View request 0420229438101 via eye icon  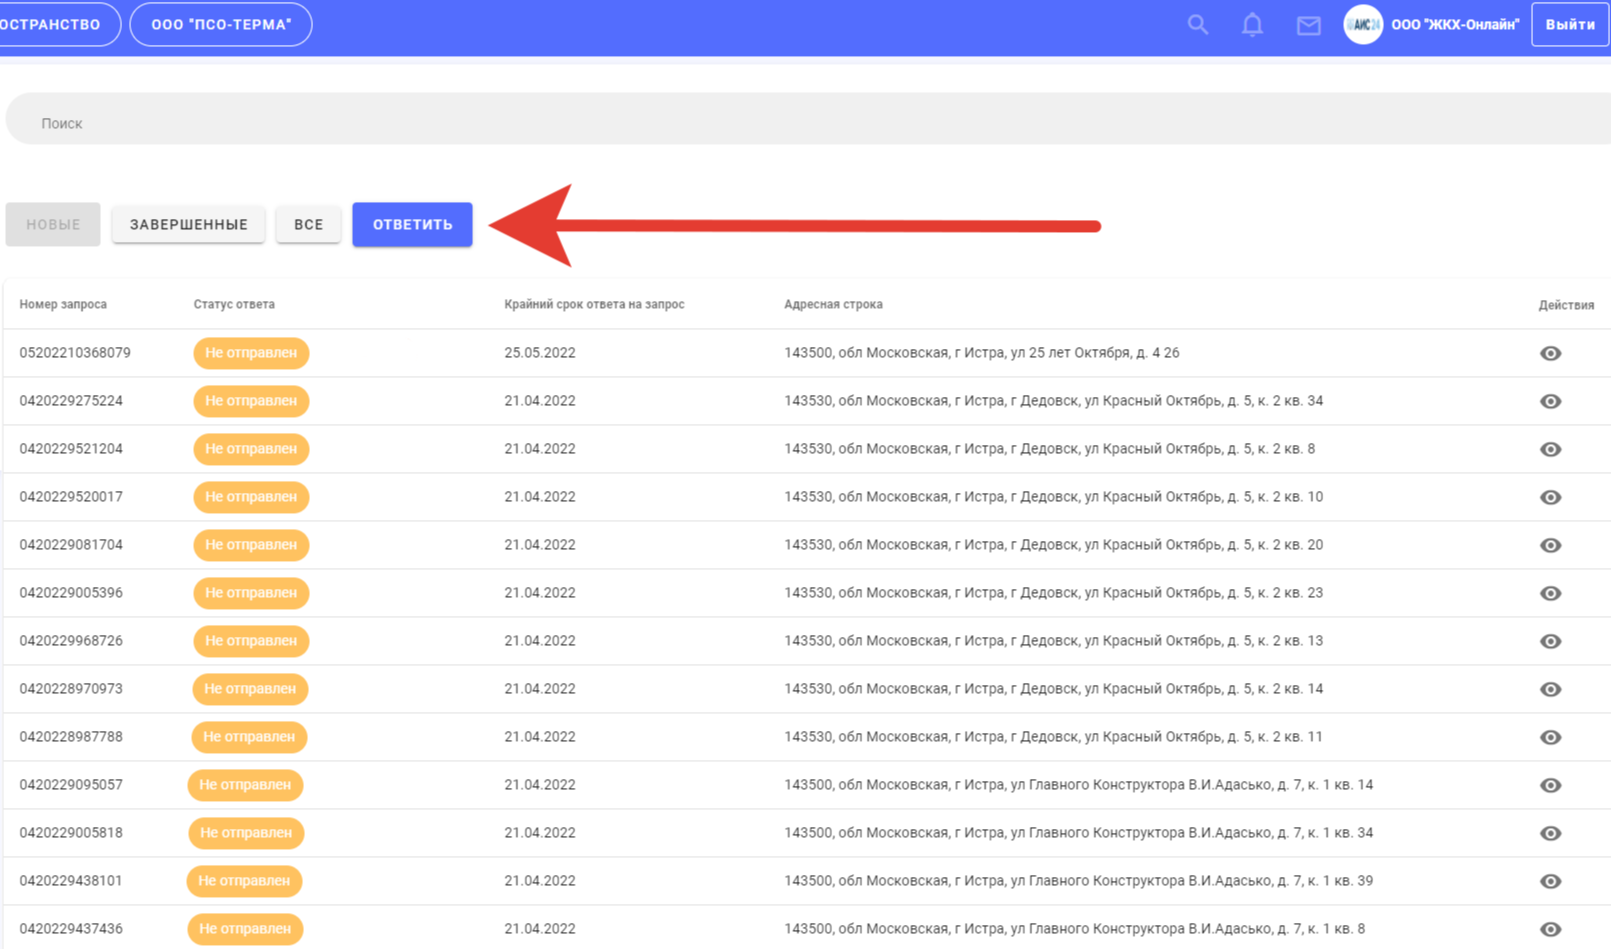pyautogui.click(x=1550, y=881)
